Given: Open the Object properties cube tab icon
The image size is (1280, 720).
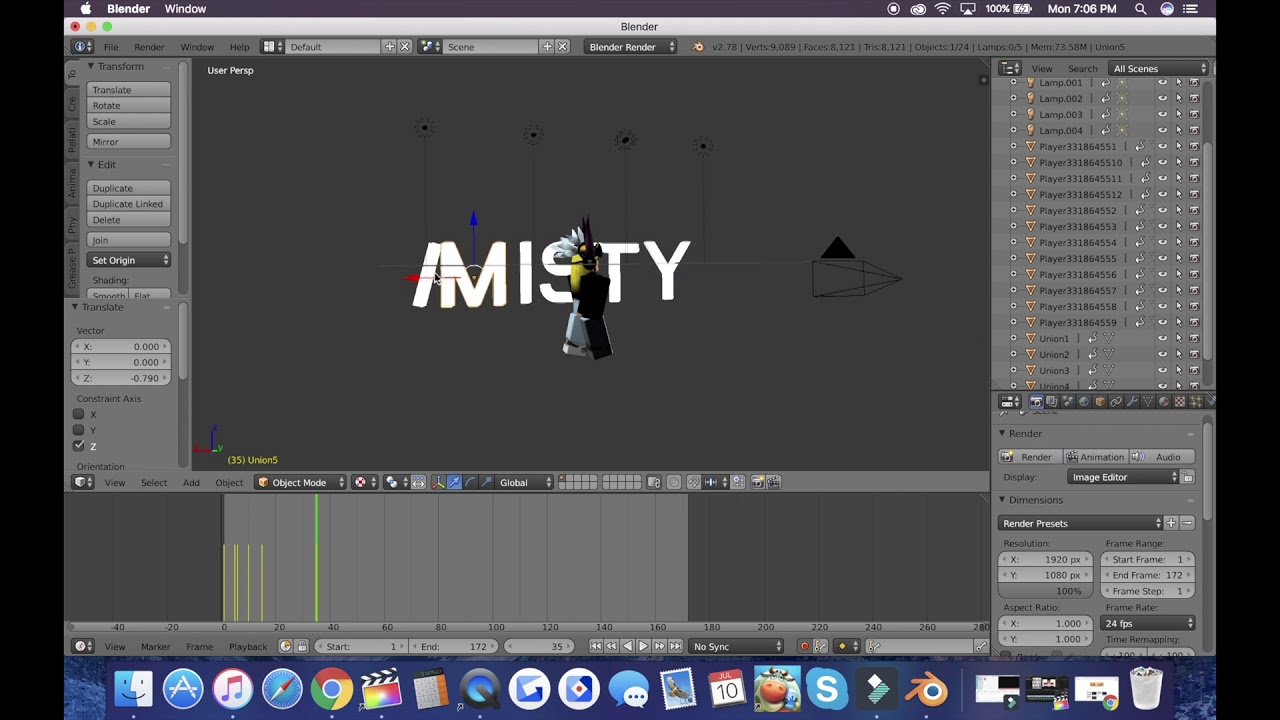Looking at the screenshot, I should click(1100, 402).
